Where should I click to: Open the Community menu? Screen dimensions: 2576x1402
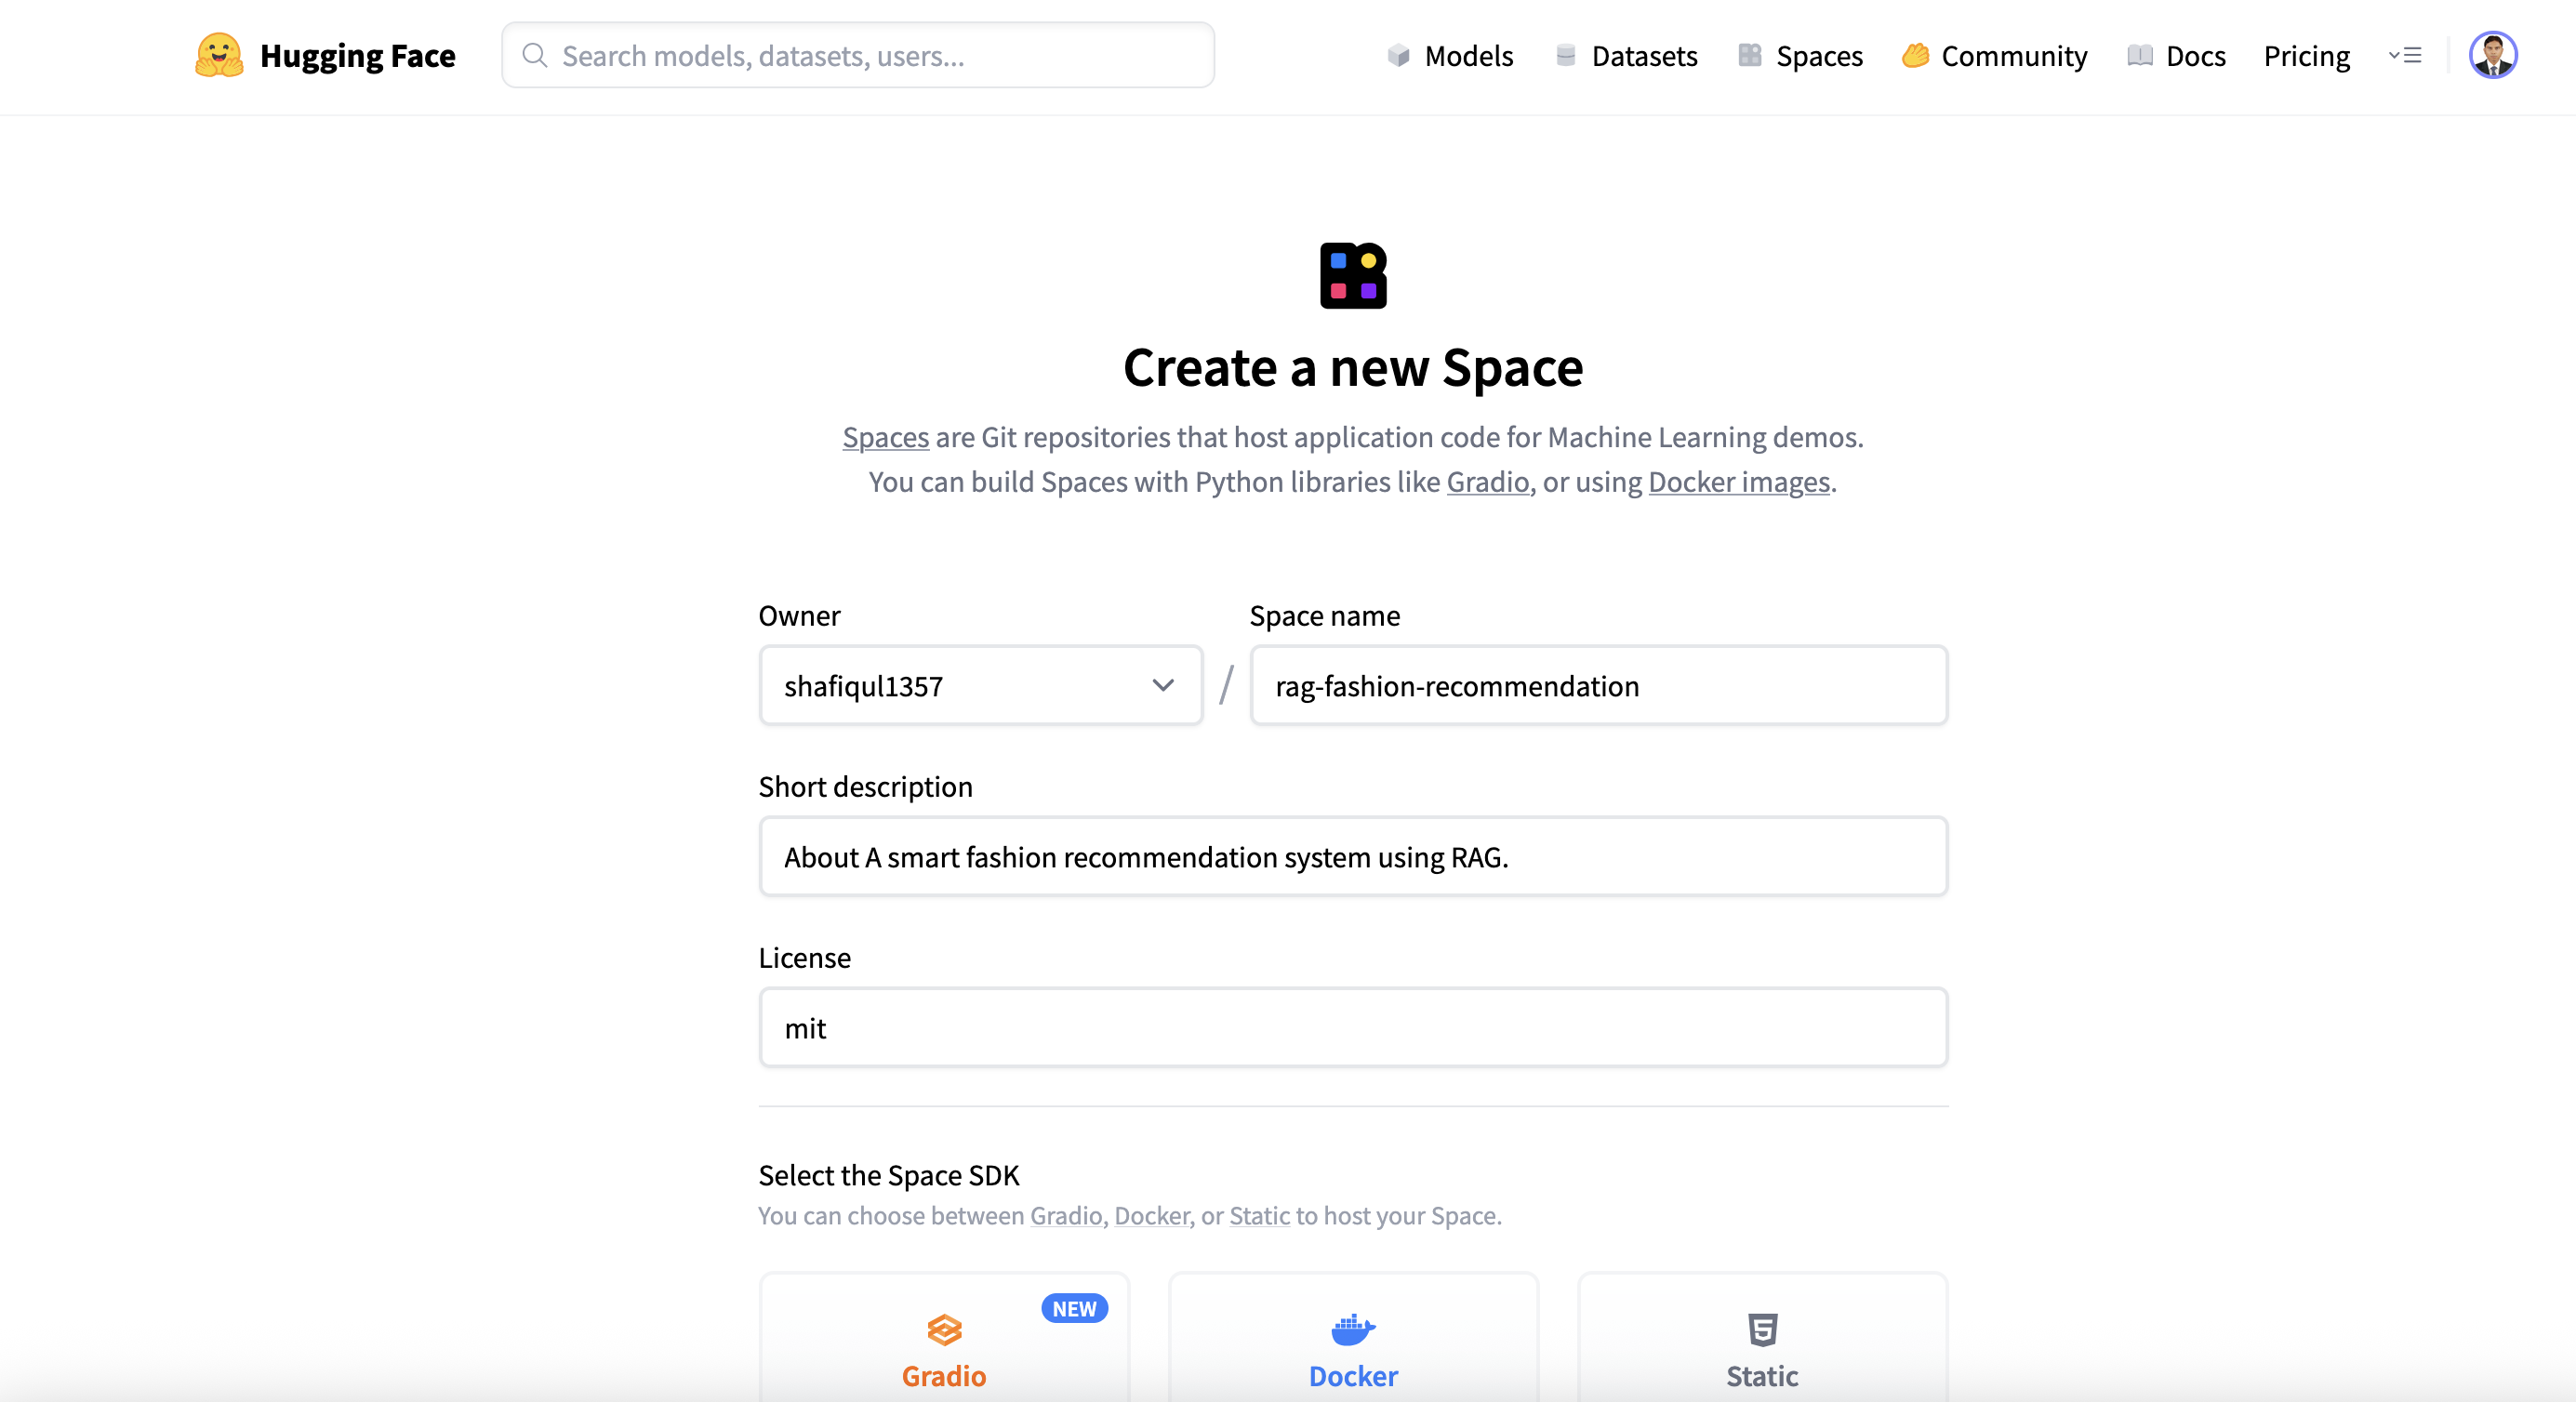click(x=1994, y=56)
